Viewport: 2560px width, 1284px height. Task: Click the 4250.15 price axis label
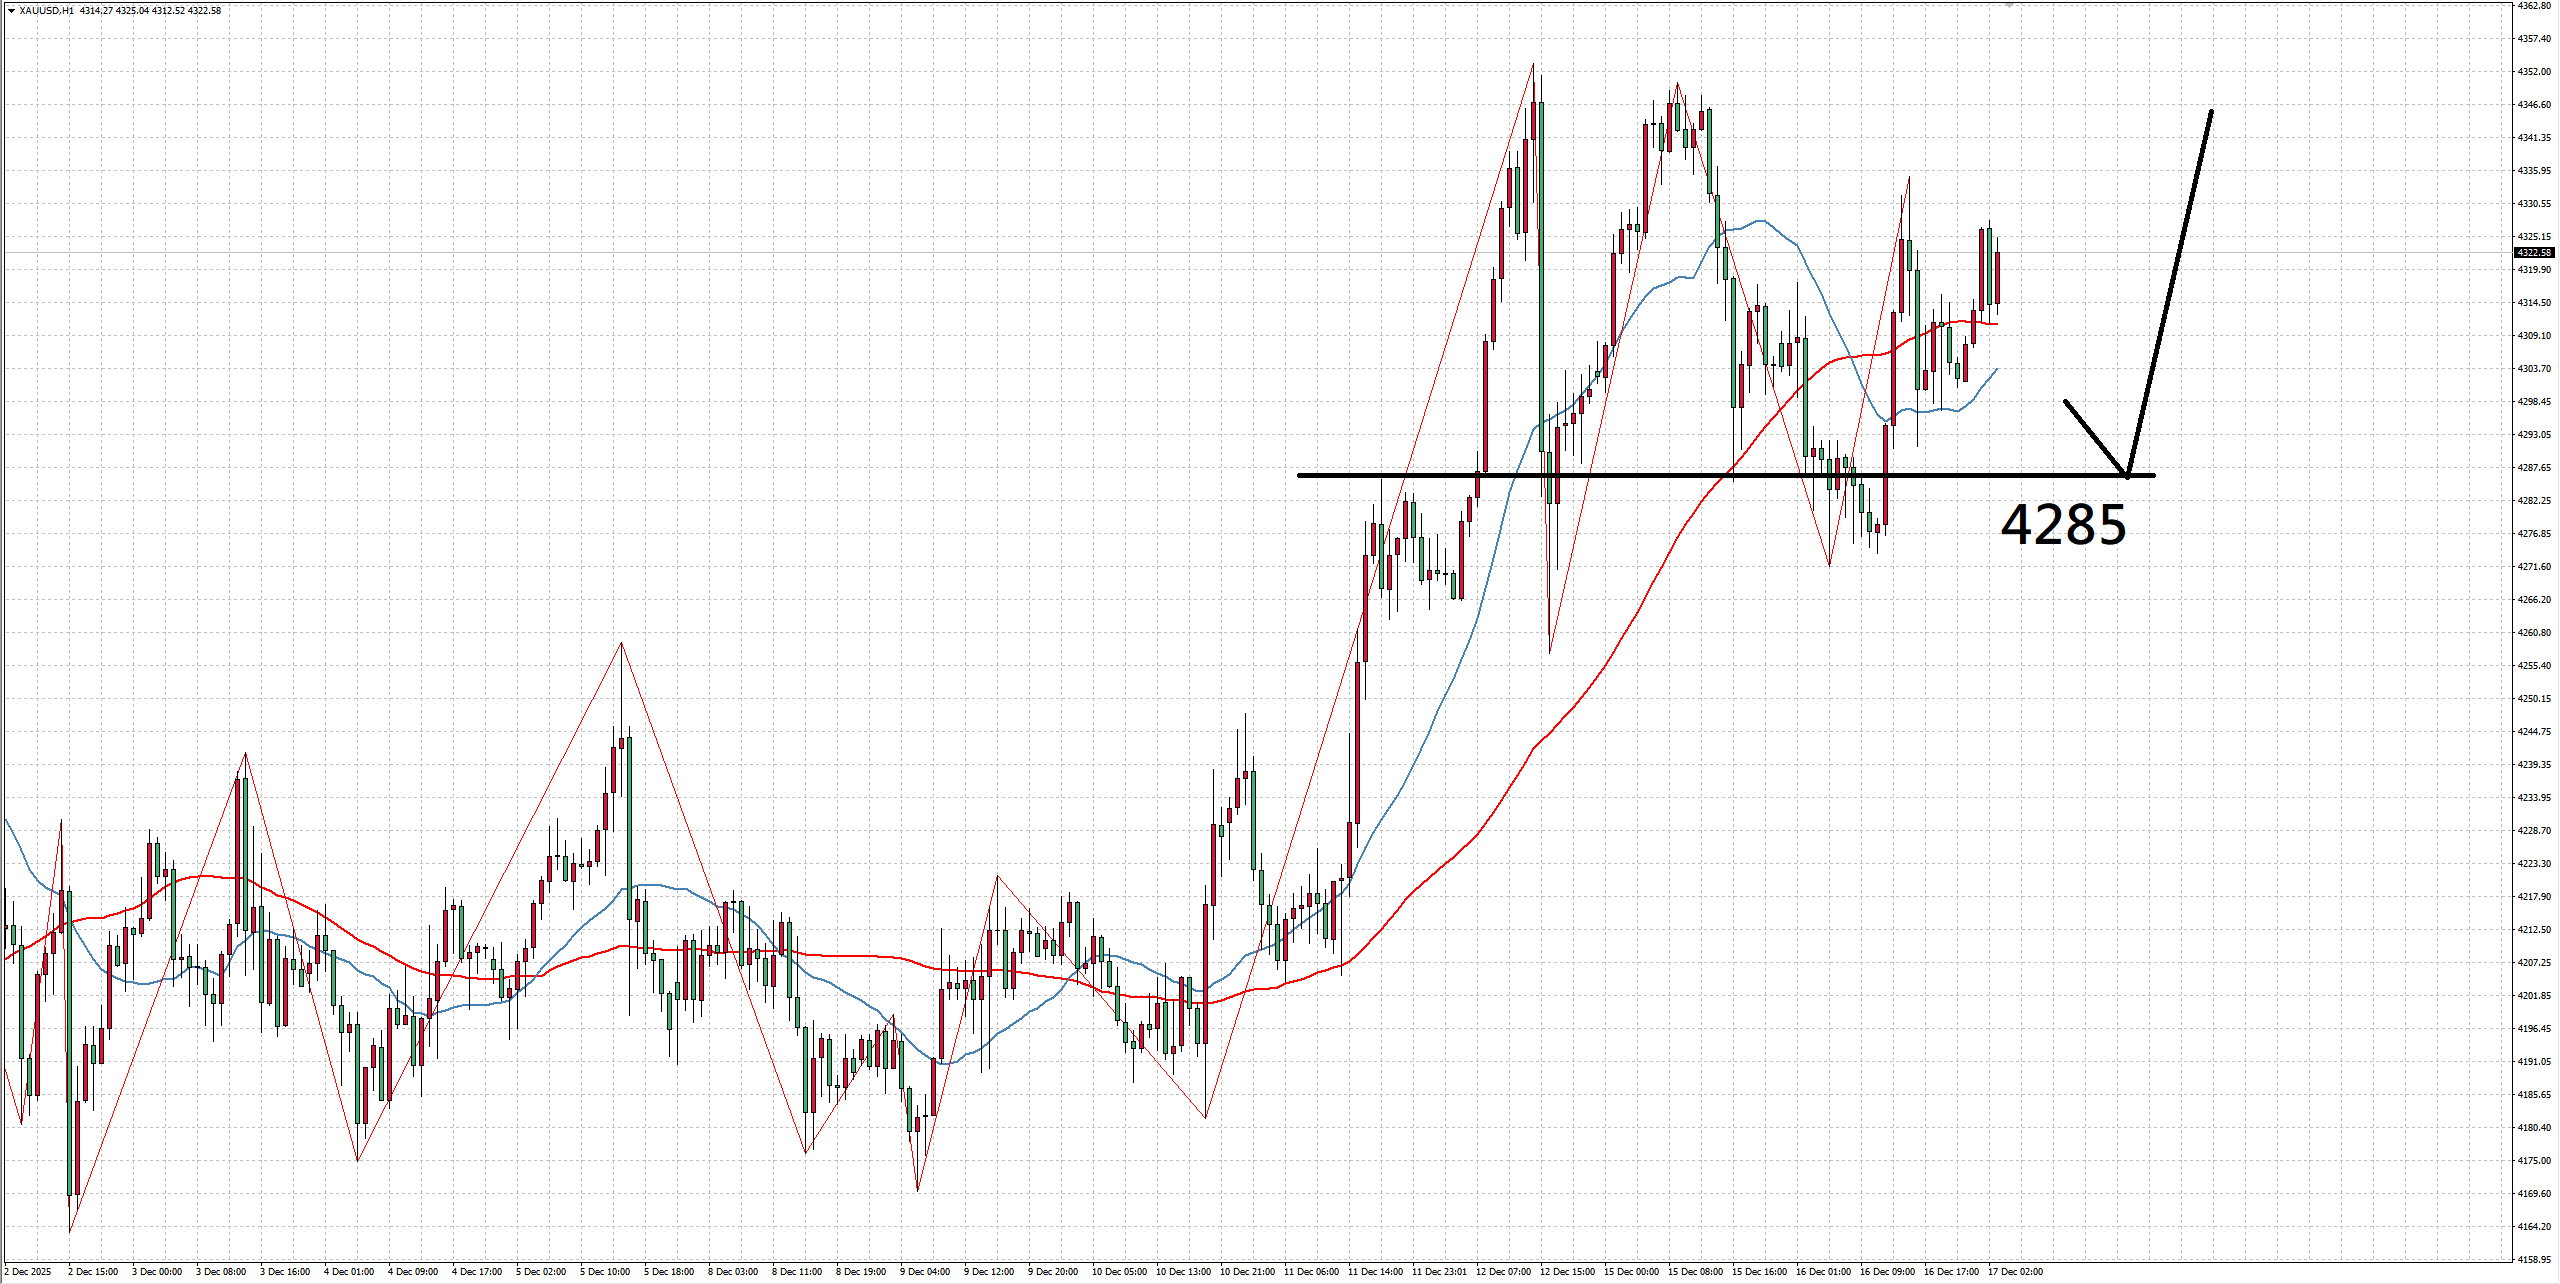click(2534, 699)
